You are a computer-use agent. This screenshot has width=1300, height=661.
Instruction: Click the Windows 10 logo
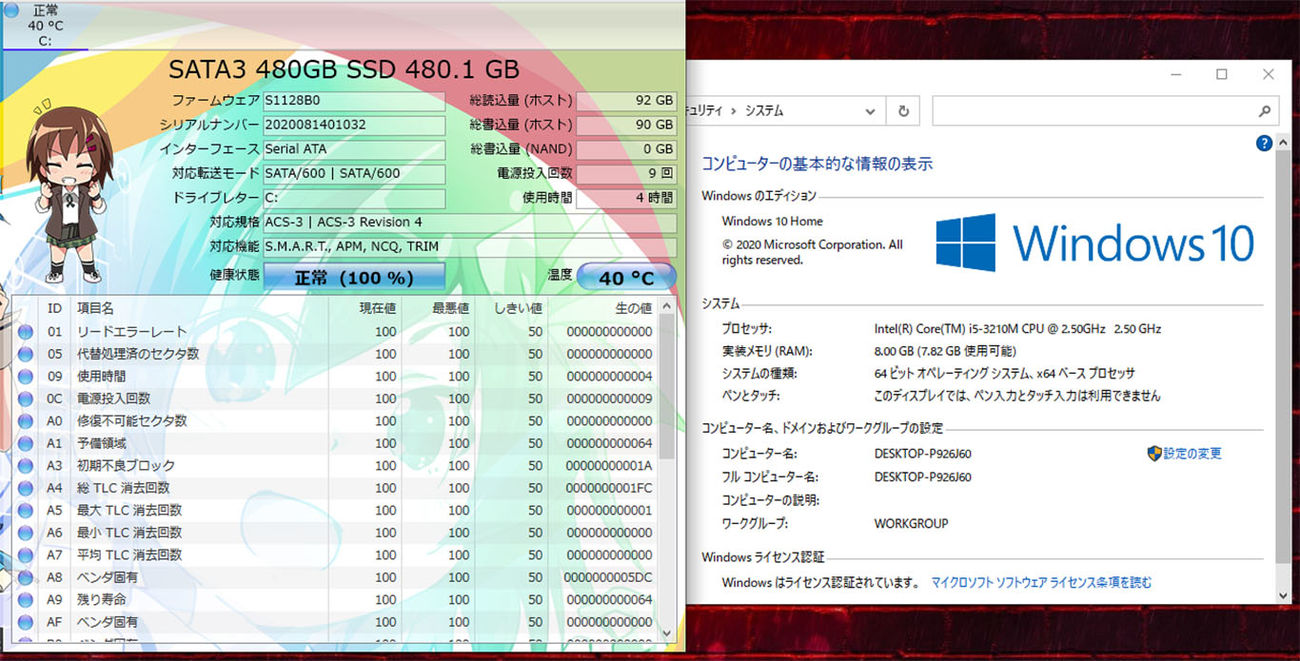pyautogui.click(x=1095, y=243)
